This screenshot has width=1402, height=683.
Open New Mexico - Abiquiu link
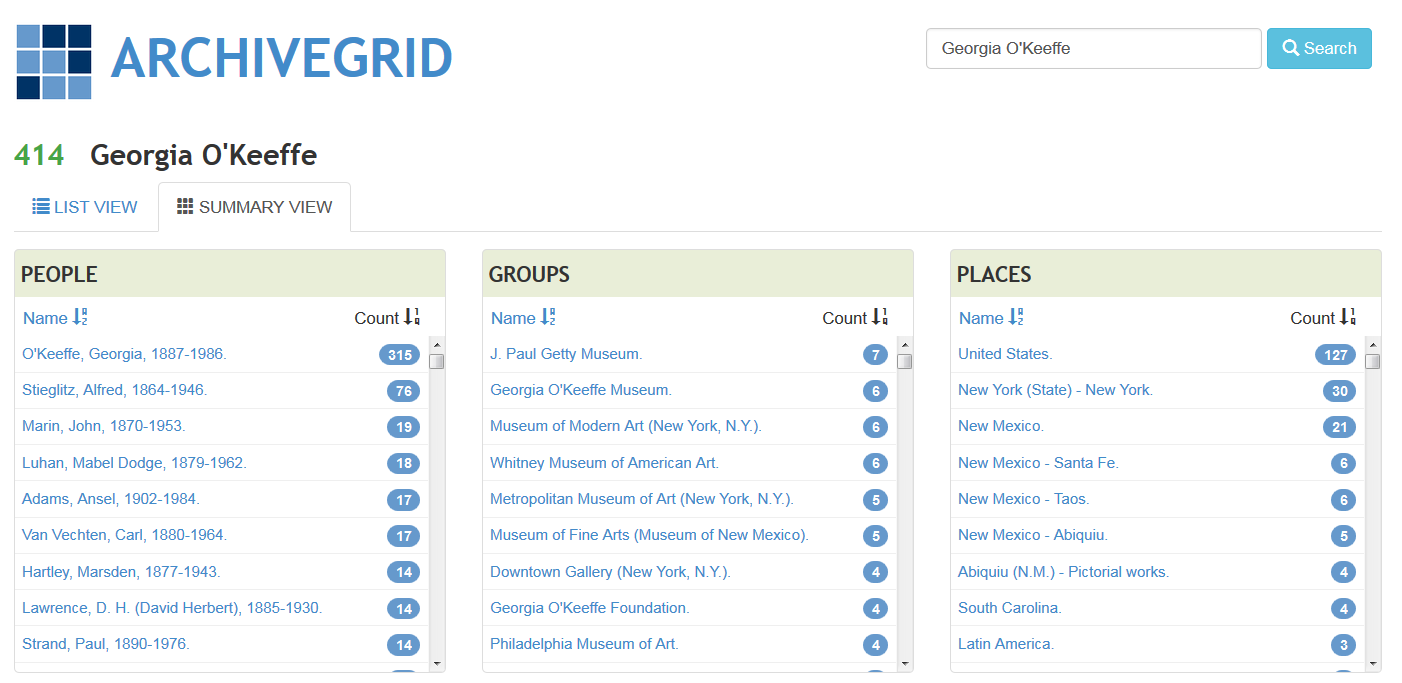coord(1033,535)
